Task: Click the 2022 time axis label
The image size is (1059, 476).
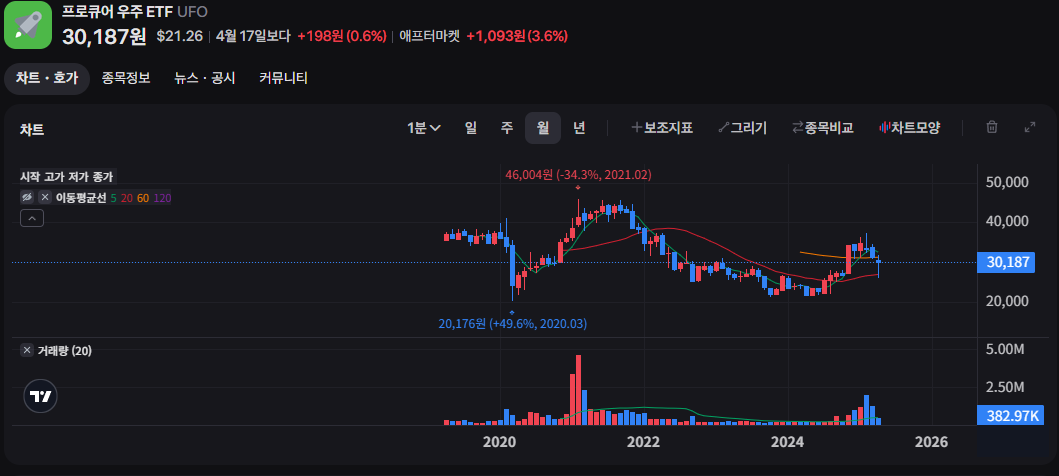Action: click(643, 442)
